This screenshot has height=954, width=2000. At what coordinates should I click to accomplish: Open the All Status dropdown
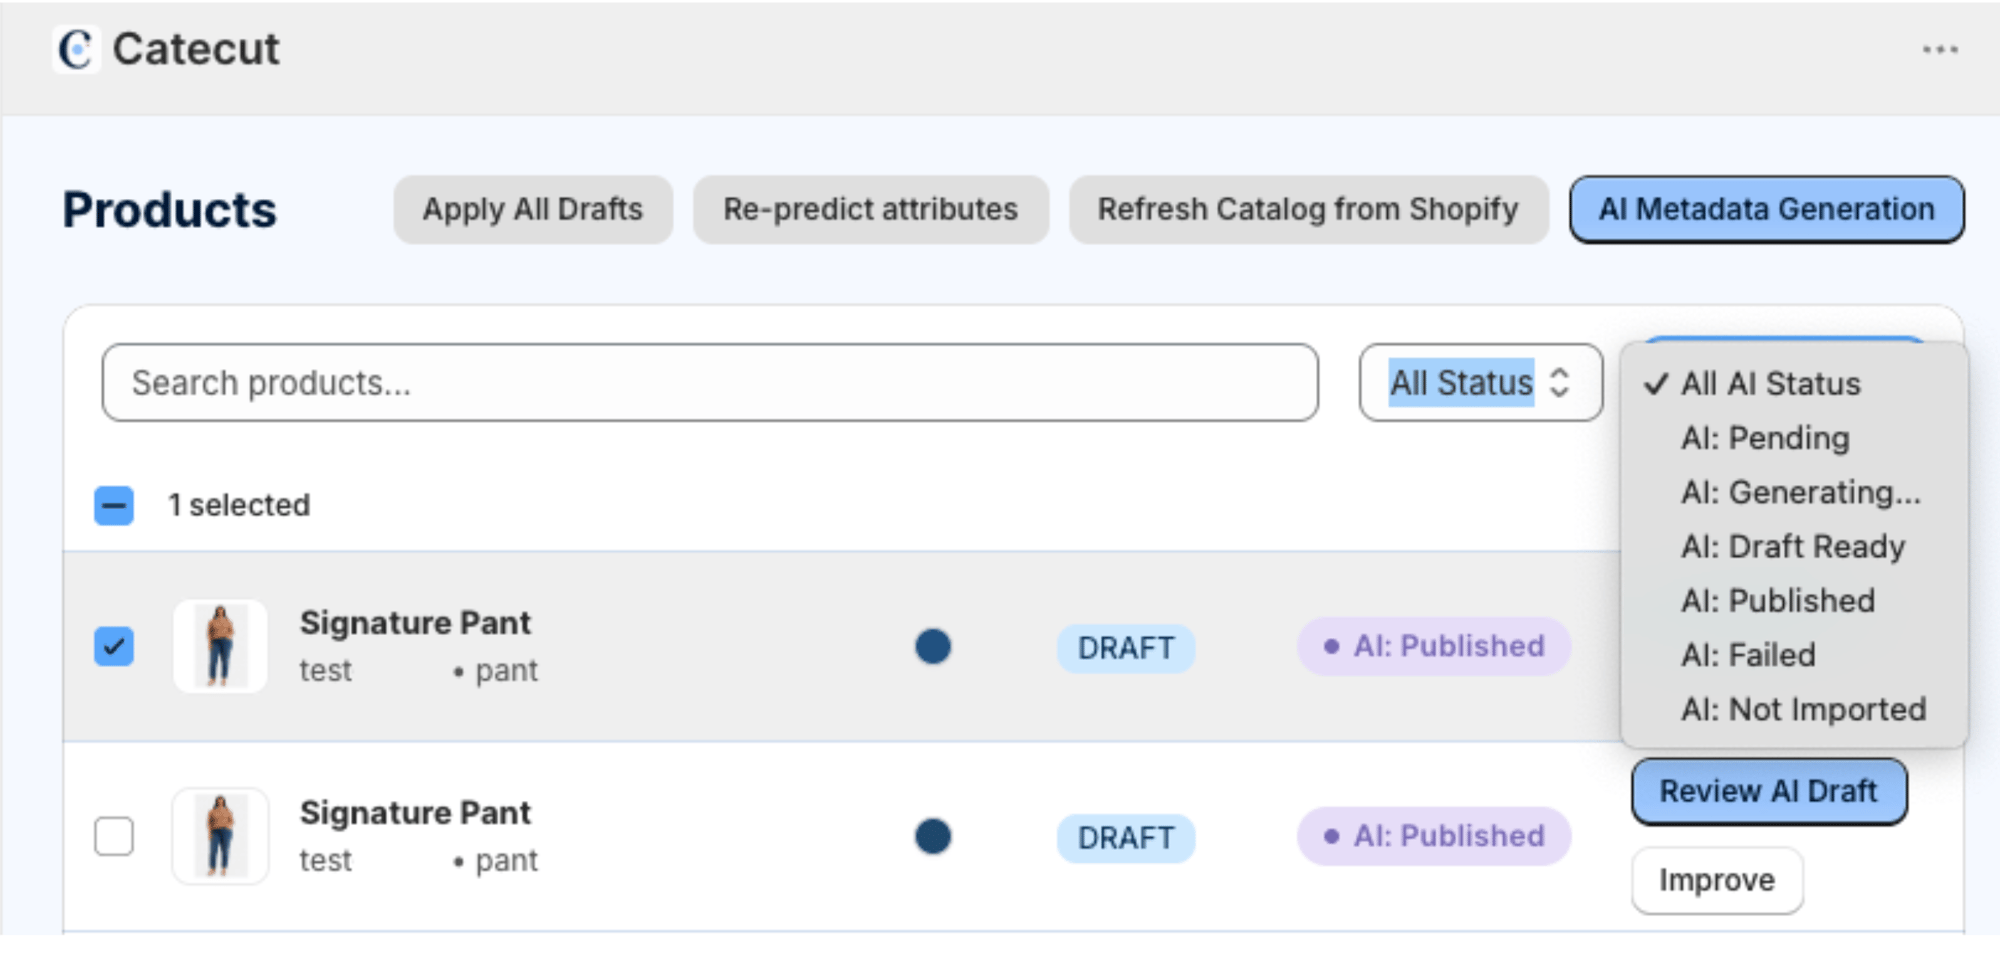[x=1480, y=383]
